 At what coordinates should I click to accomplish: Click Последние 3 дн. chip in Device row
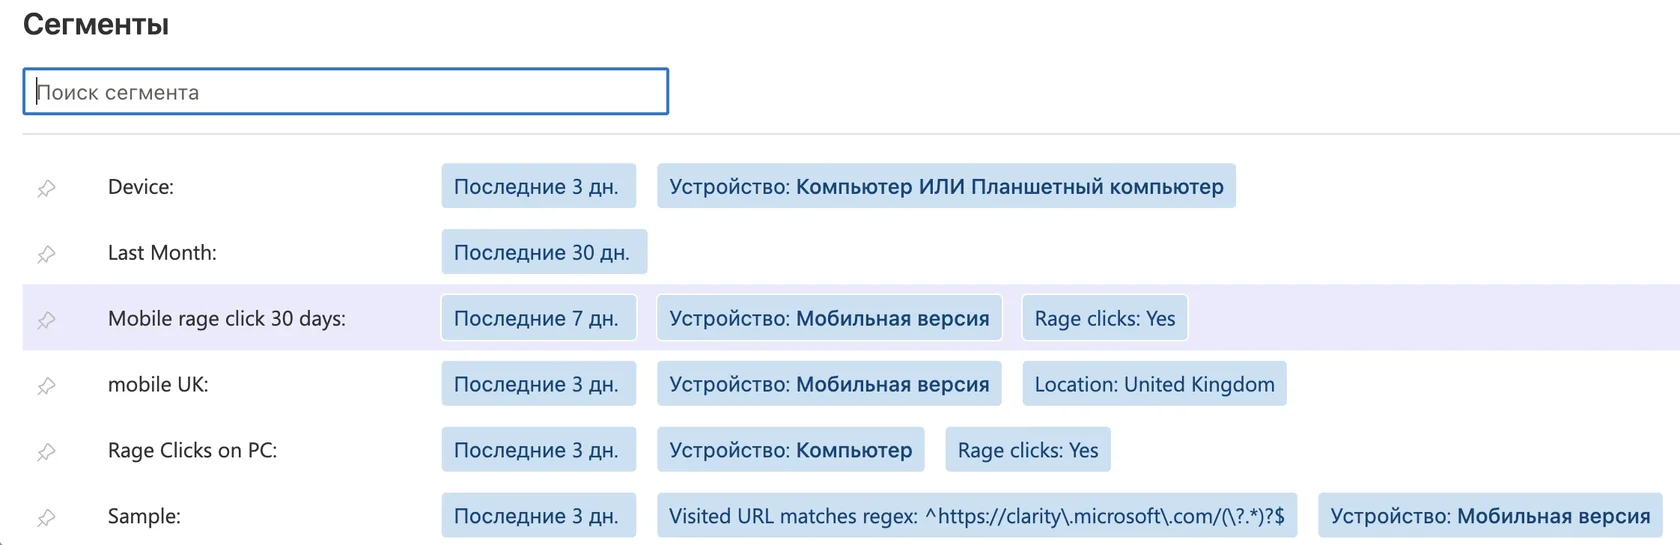pyautogui.click(x=538, y=186)
